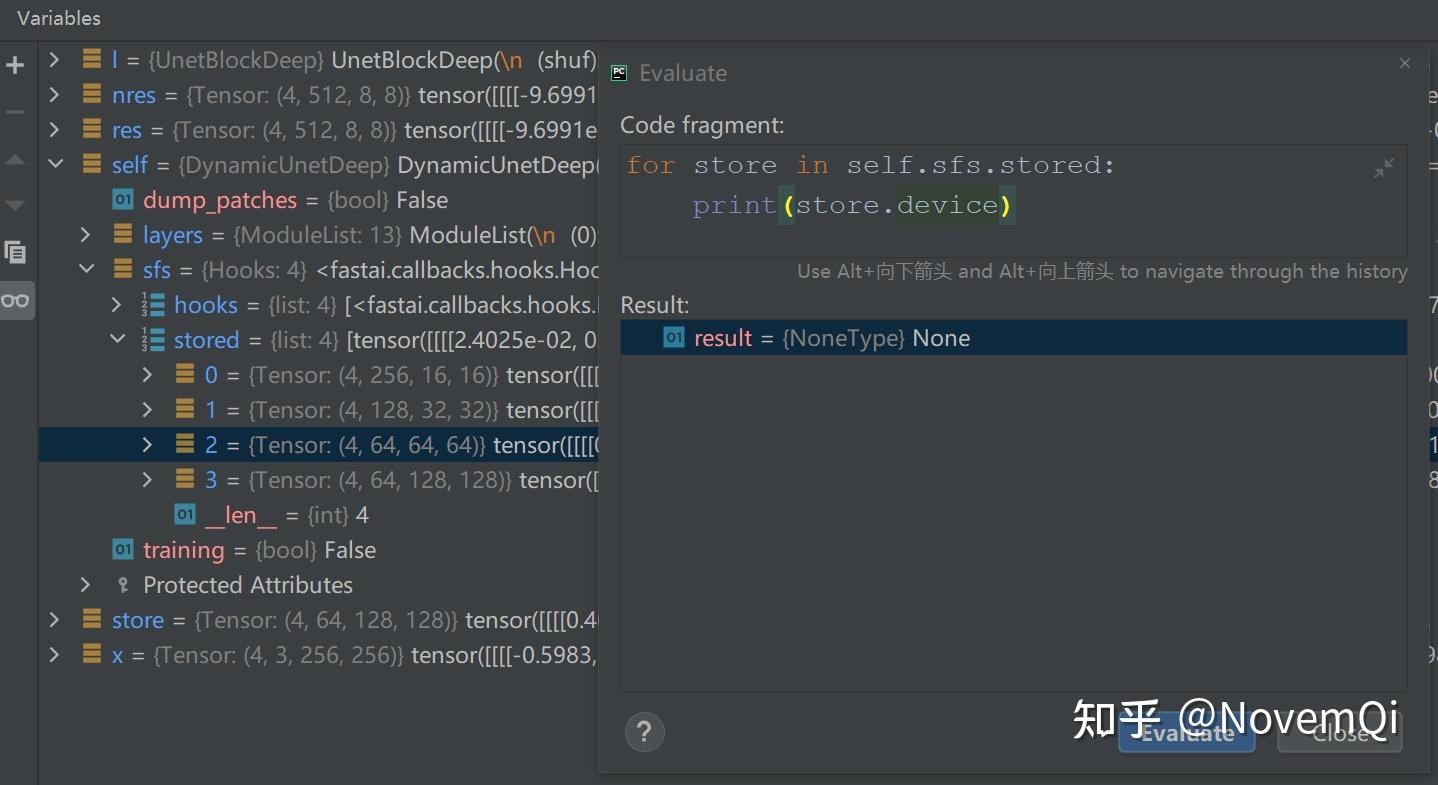The height and width of the screenshot is (785, 1438).
Task: Click the navigate down arrow icon
Action: 15,204
